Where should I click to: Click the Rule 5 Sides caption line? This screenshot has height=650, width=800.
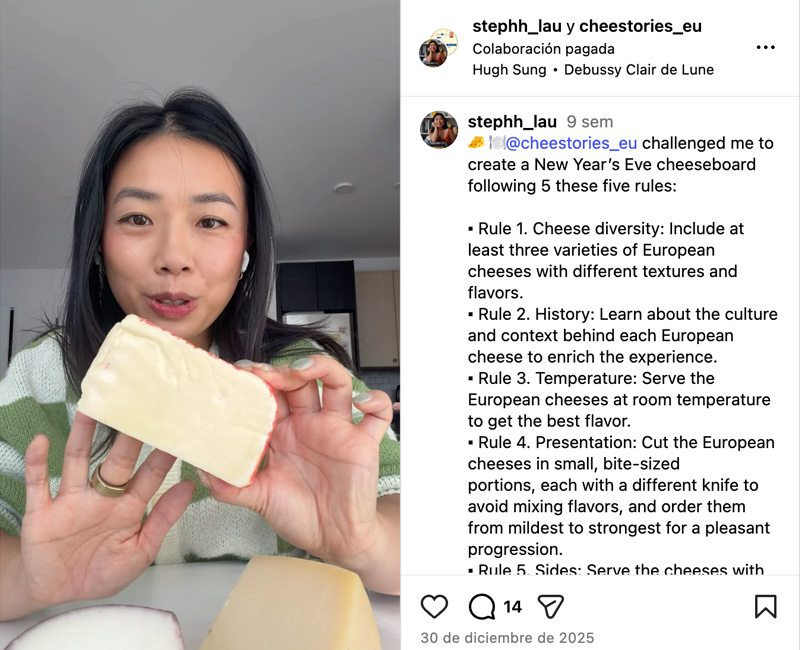coord(616,569)
